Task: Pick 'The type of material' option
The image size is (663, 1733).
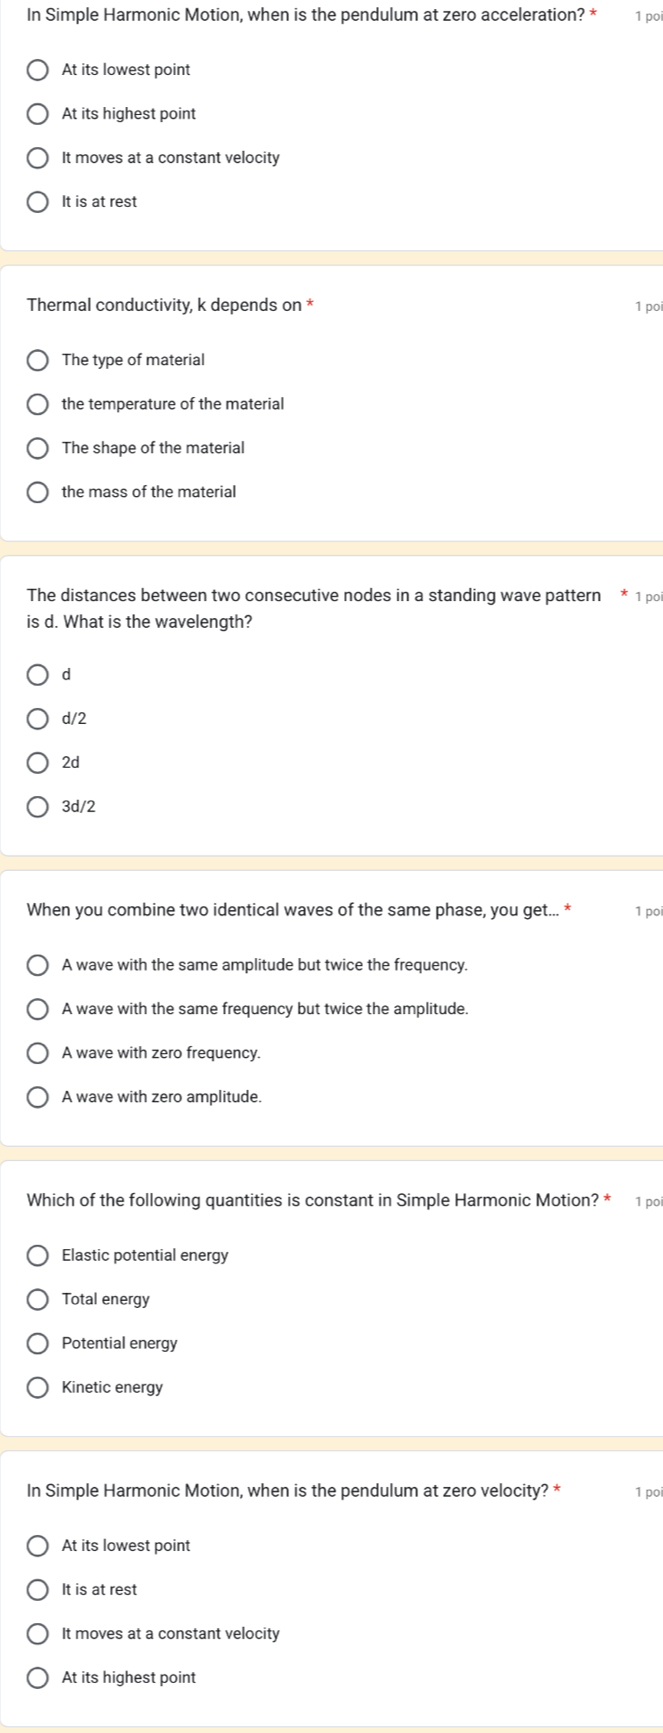Action: pyautogui.click(x=37, y=360)
